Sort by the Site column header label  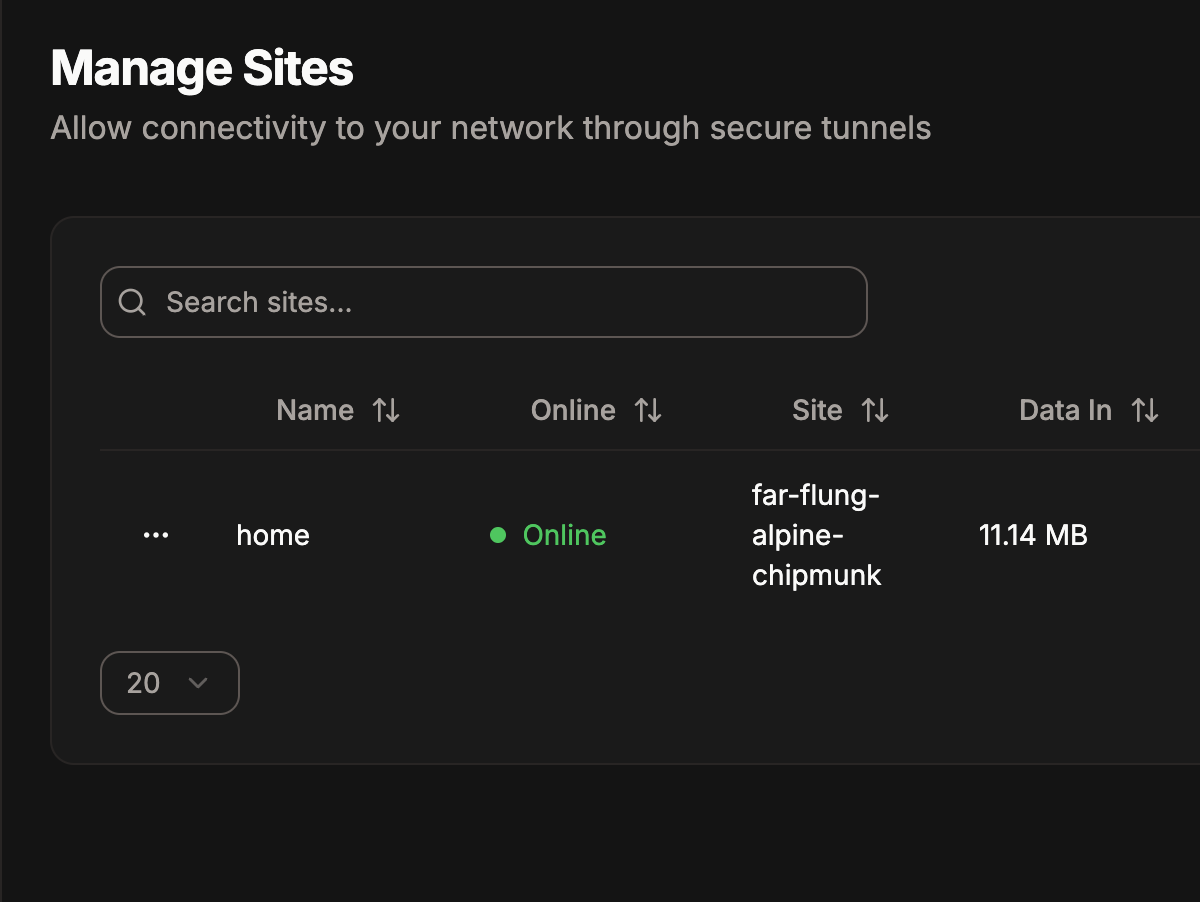(x=817, y=410)
